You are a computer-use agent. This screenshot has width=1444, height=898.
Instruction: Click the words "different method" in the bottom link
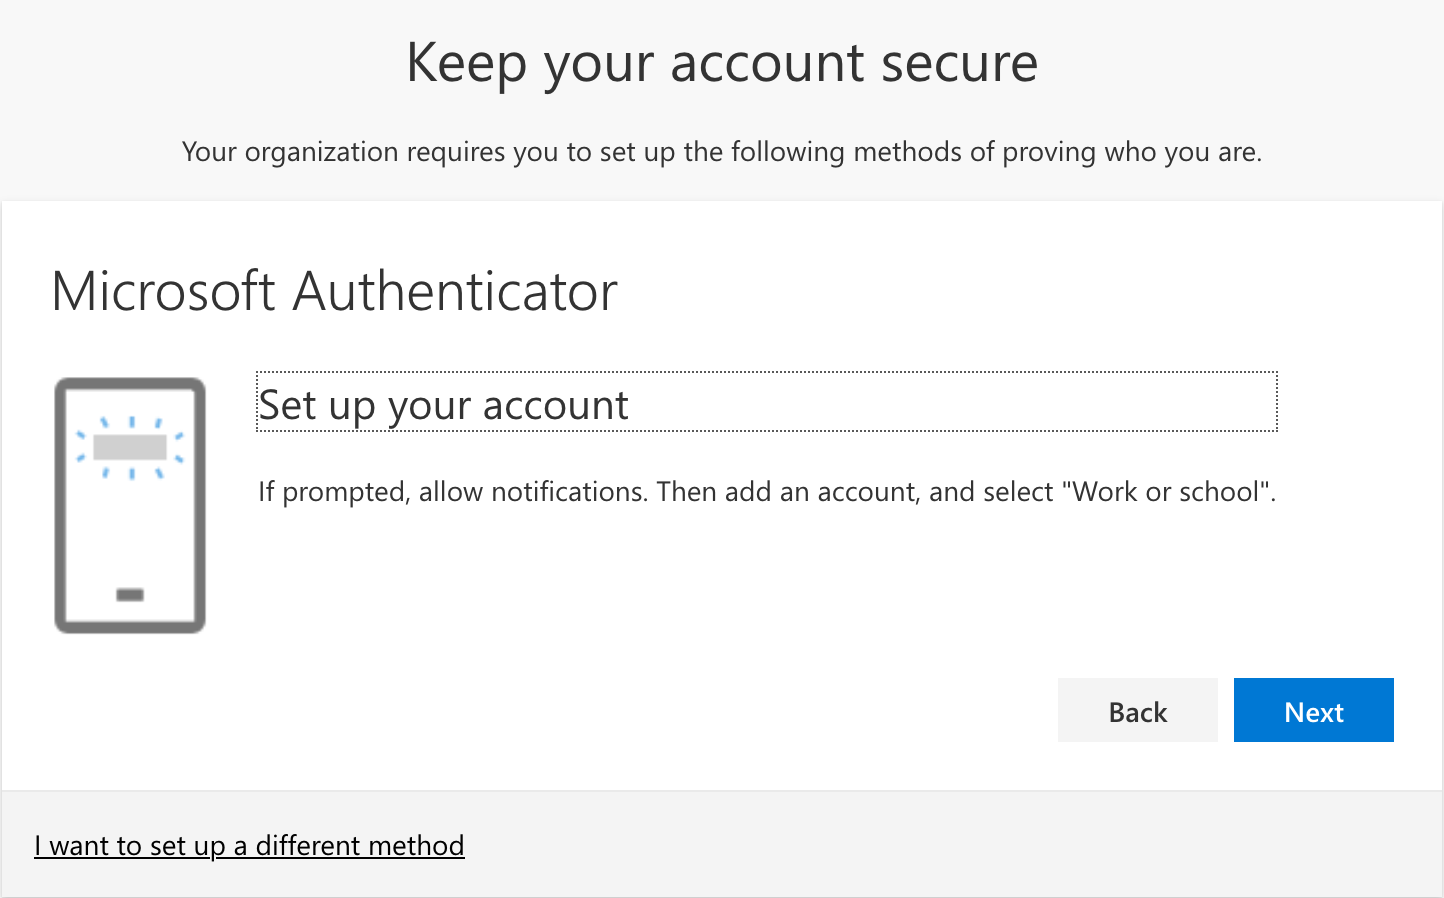360,846
